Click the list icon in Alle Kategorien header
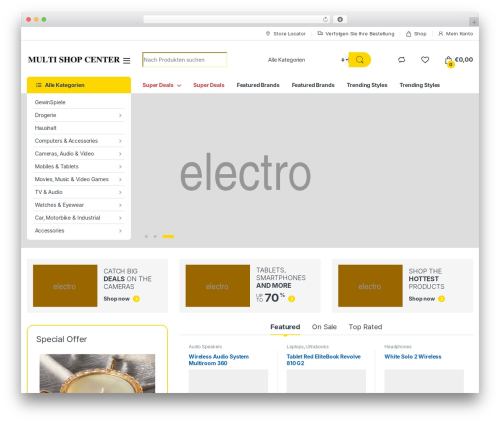500x423 pixels. (x=38, y=85)
